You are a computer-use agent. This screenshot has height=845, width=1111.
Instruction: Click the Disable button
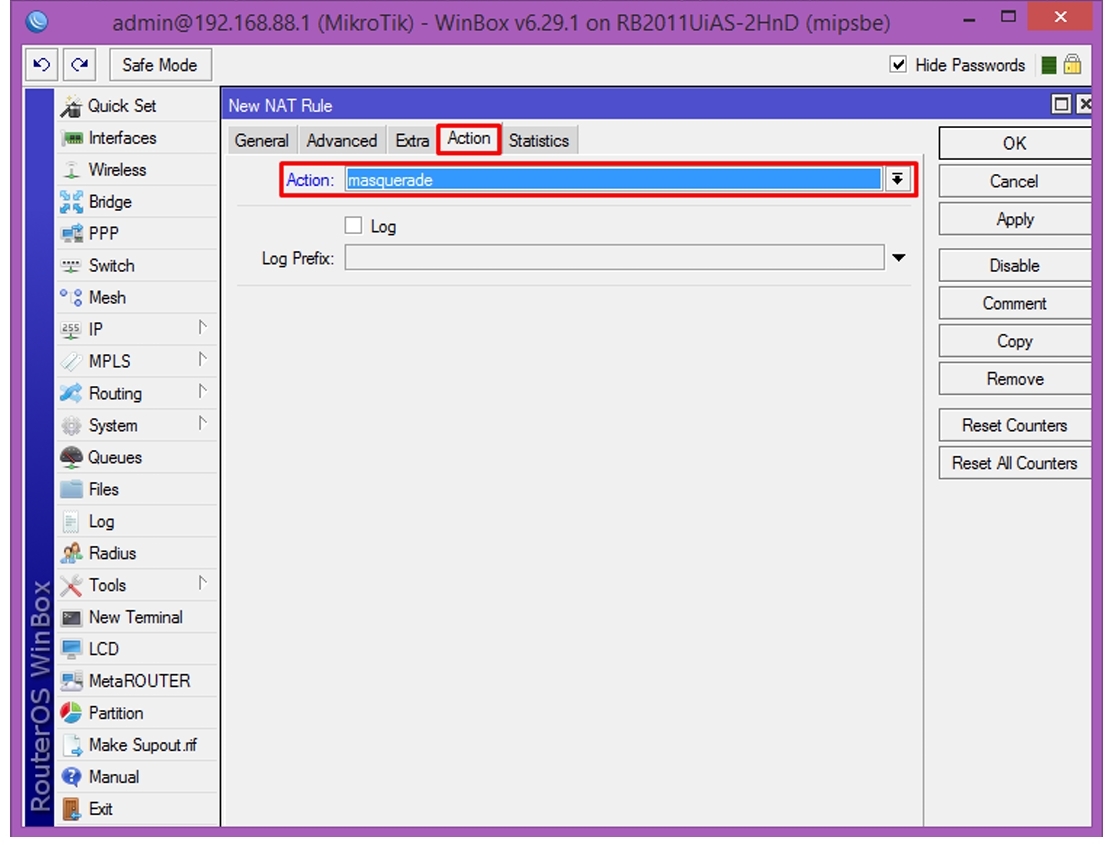click(x=1015, y=266)
